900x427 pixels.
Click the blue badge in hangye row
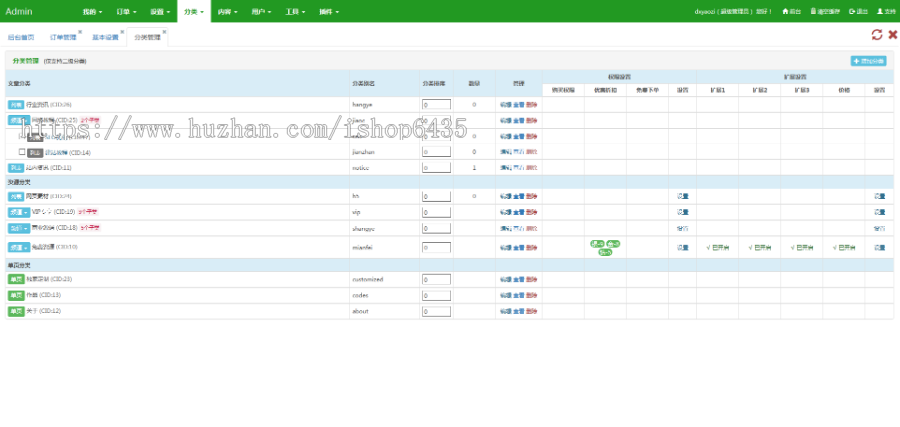16,105
